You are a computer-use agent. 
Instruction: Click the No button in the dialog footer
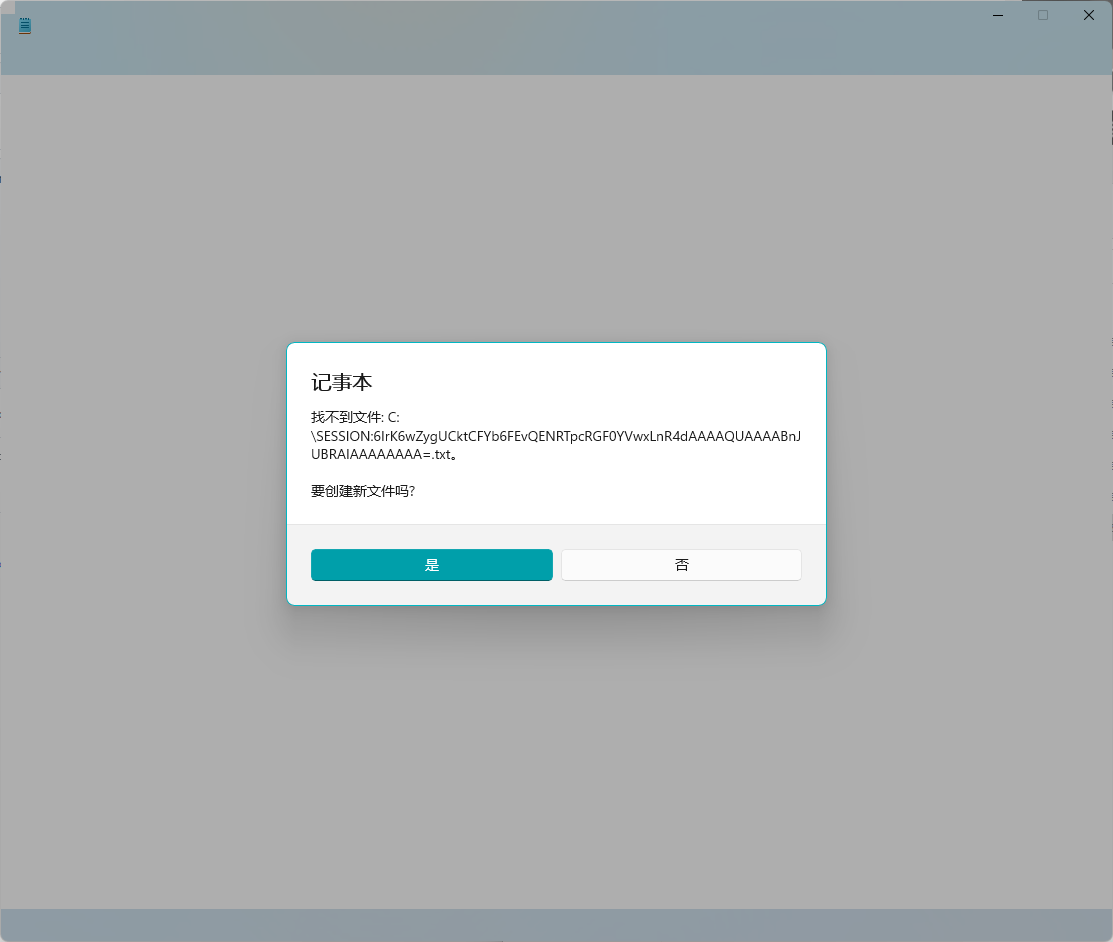(x=681, y=564)
